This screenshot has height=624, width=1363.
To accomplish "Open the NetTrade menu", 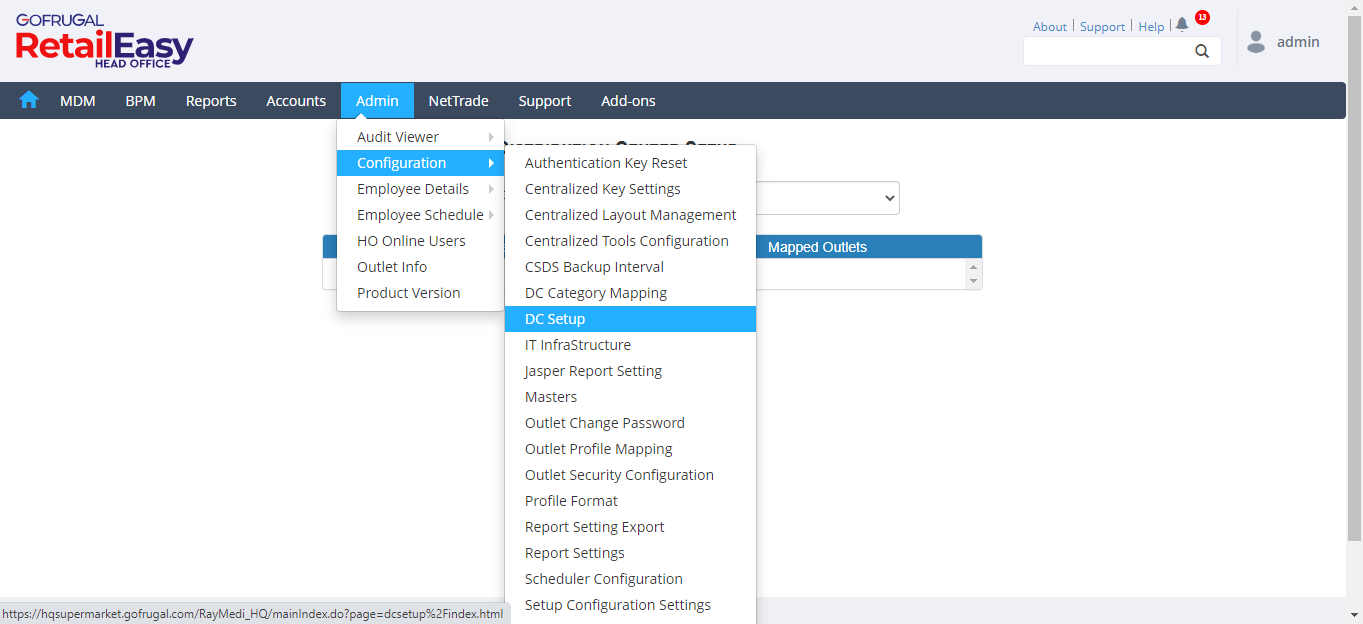I will [x=458, y=101].
